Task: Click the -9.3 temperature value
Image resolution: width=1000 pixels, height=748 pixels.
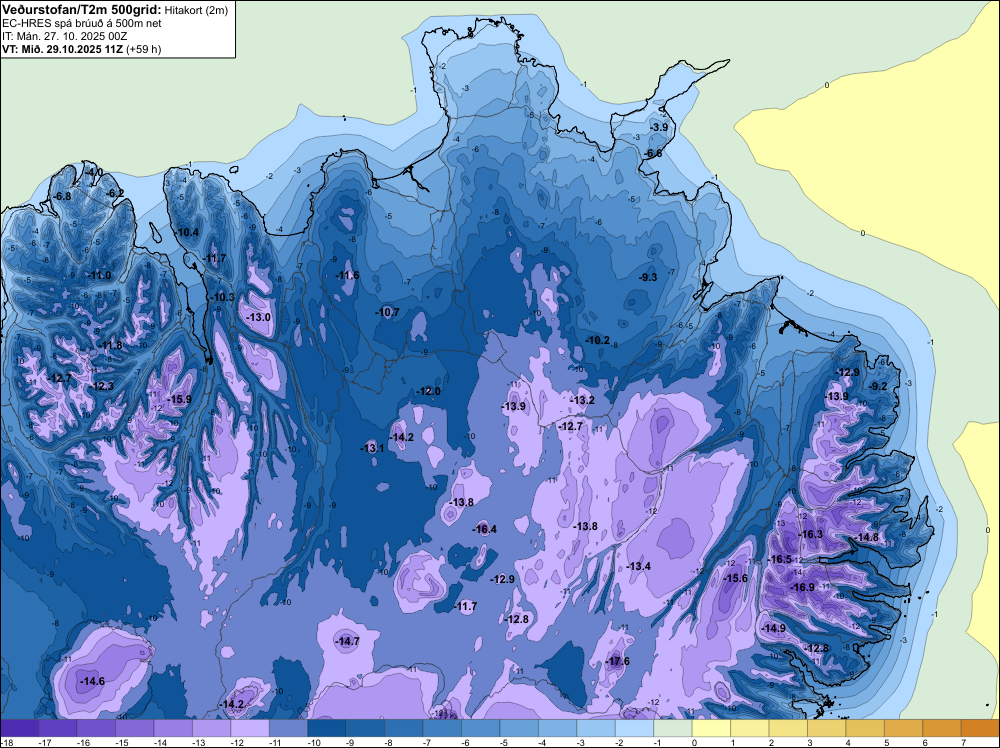Action: (648, 277)
